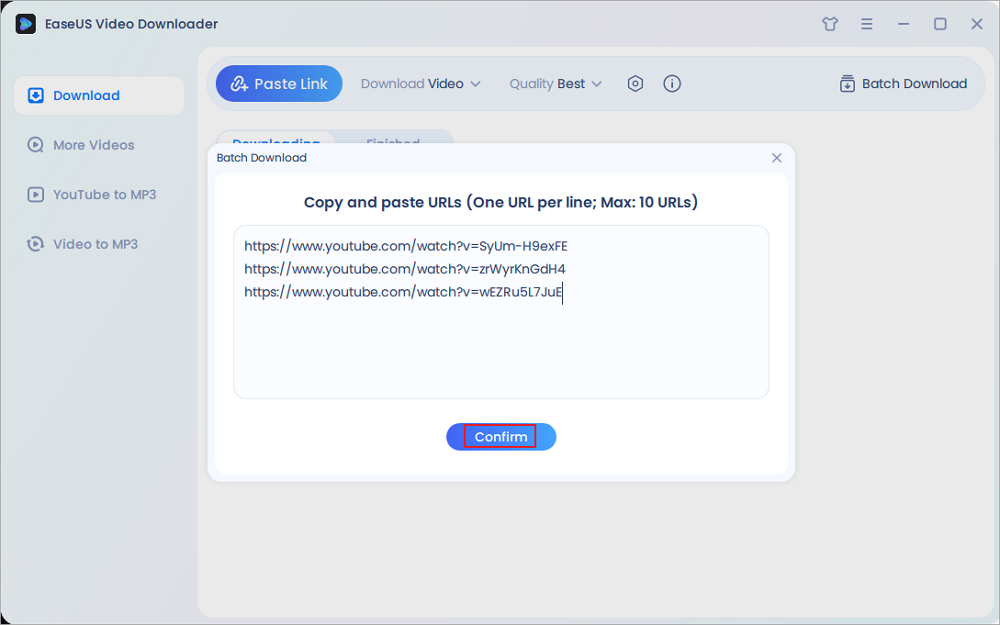
Task: Click Batch Download in the toolbar
Action: pos(903,84)
